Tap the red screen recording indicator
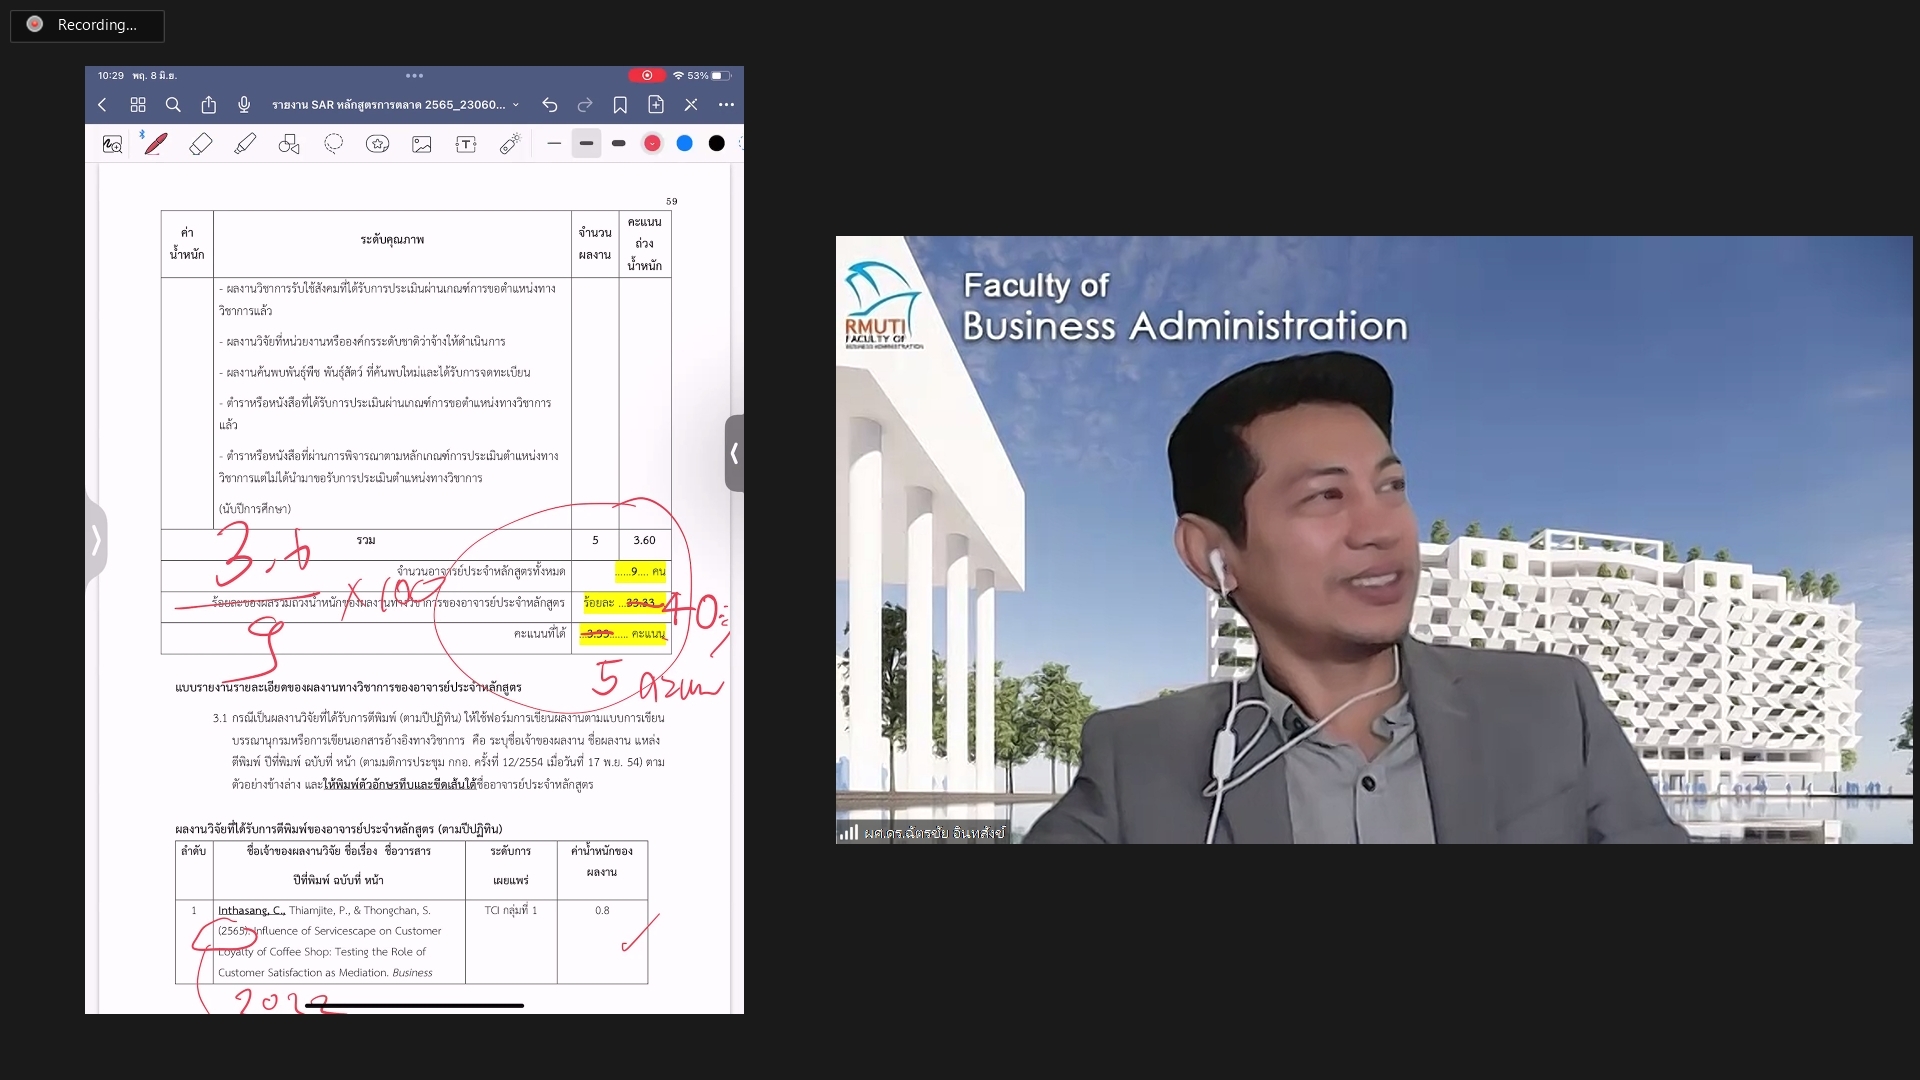This screenshot has width=1920, height=1080. 647,75
